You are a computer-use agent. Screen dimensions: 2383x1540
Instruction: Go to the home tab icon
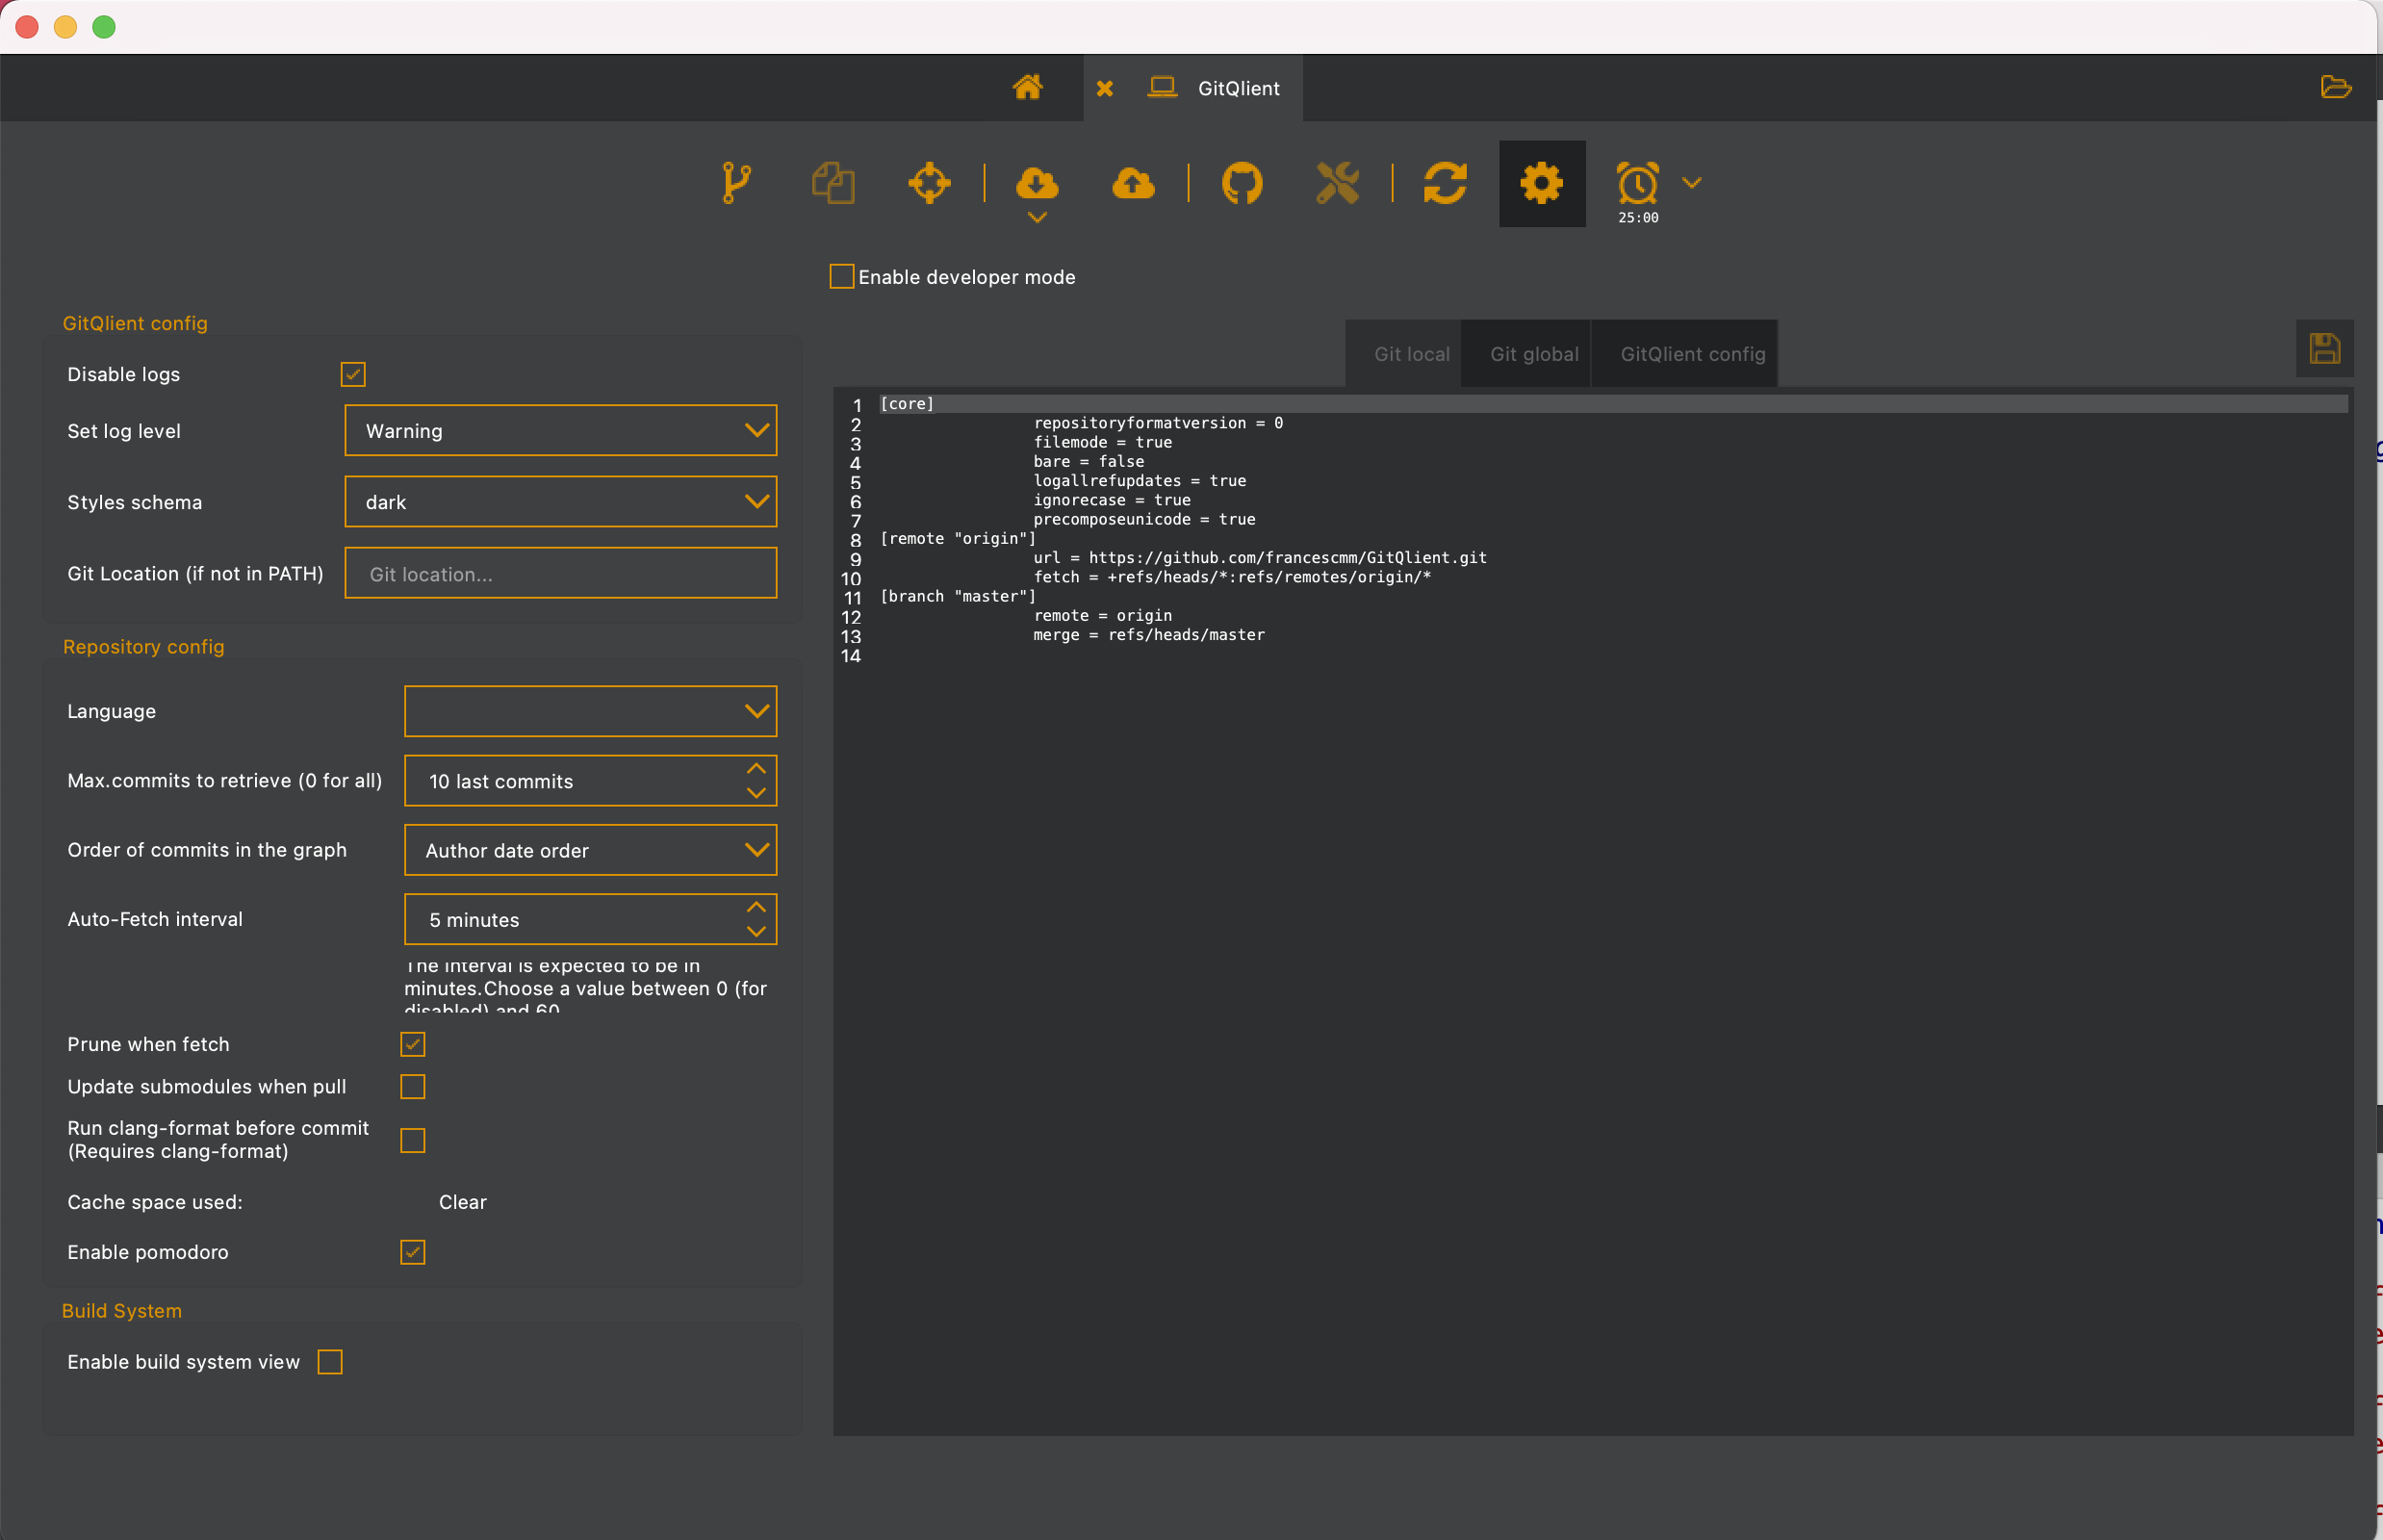click(x=1027, y=88)
